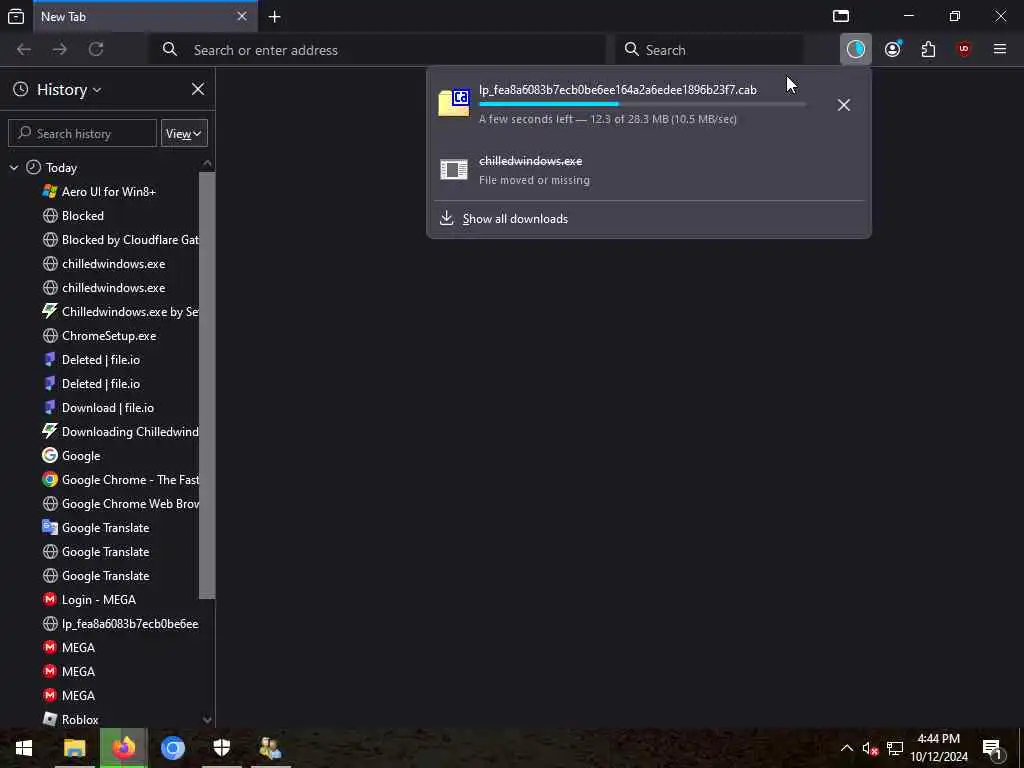This screenshot has width=1024, height=768.
Task: Click the history list scrollbar
Action: coord(207,385)
